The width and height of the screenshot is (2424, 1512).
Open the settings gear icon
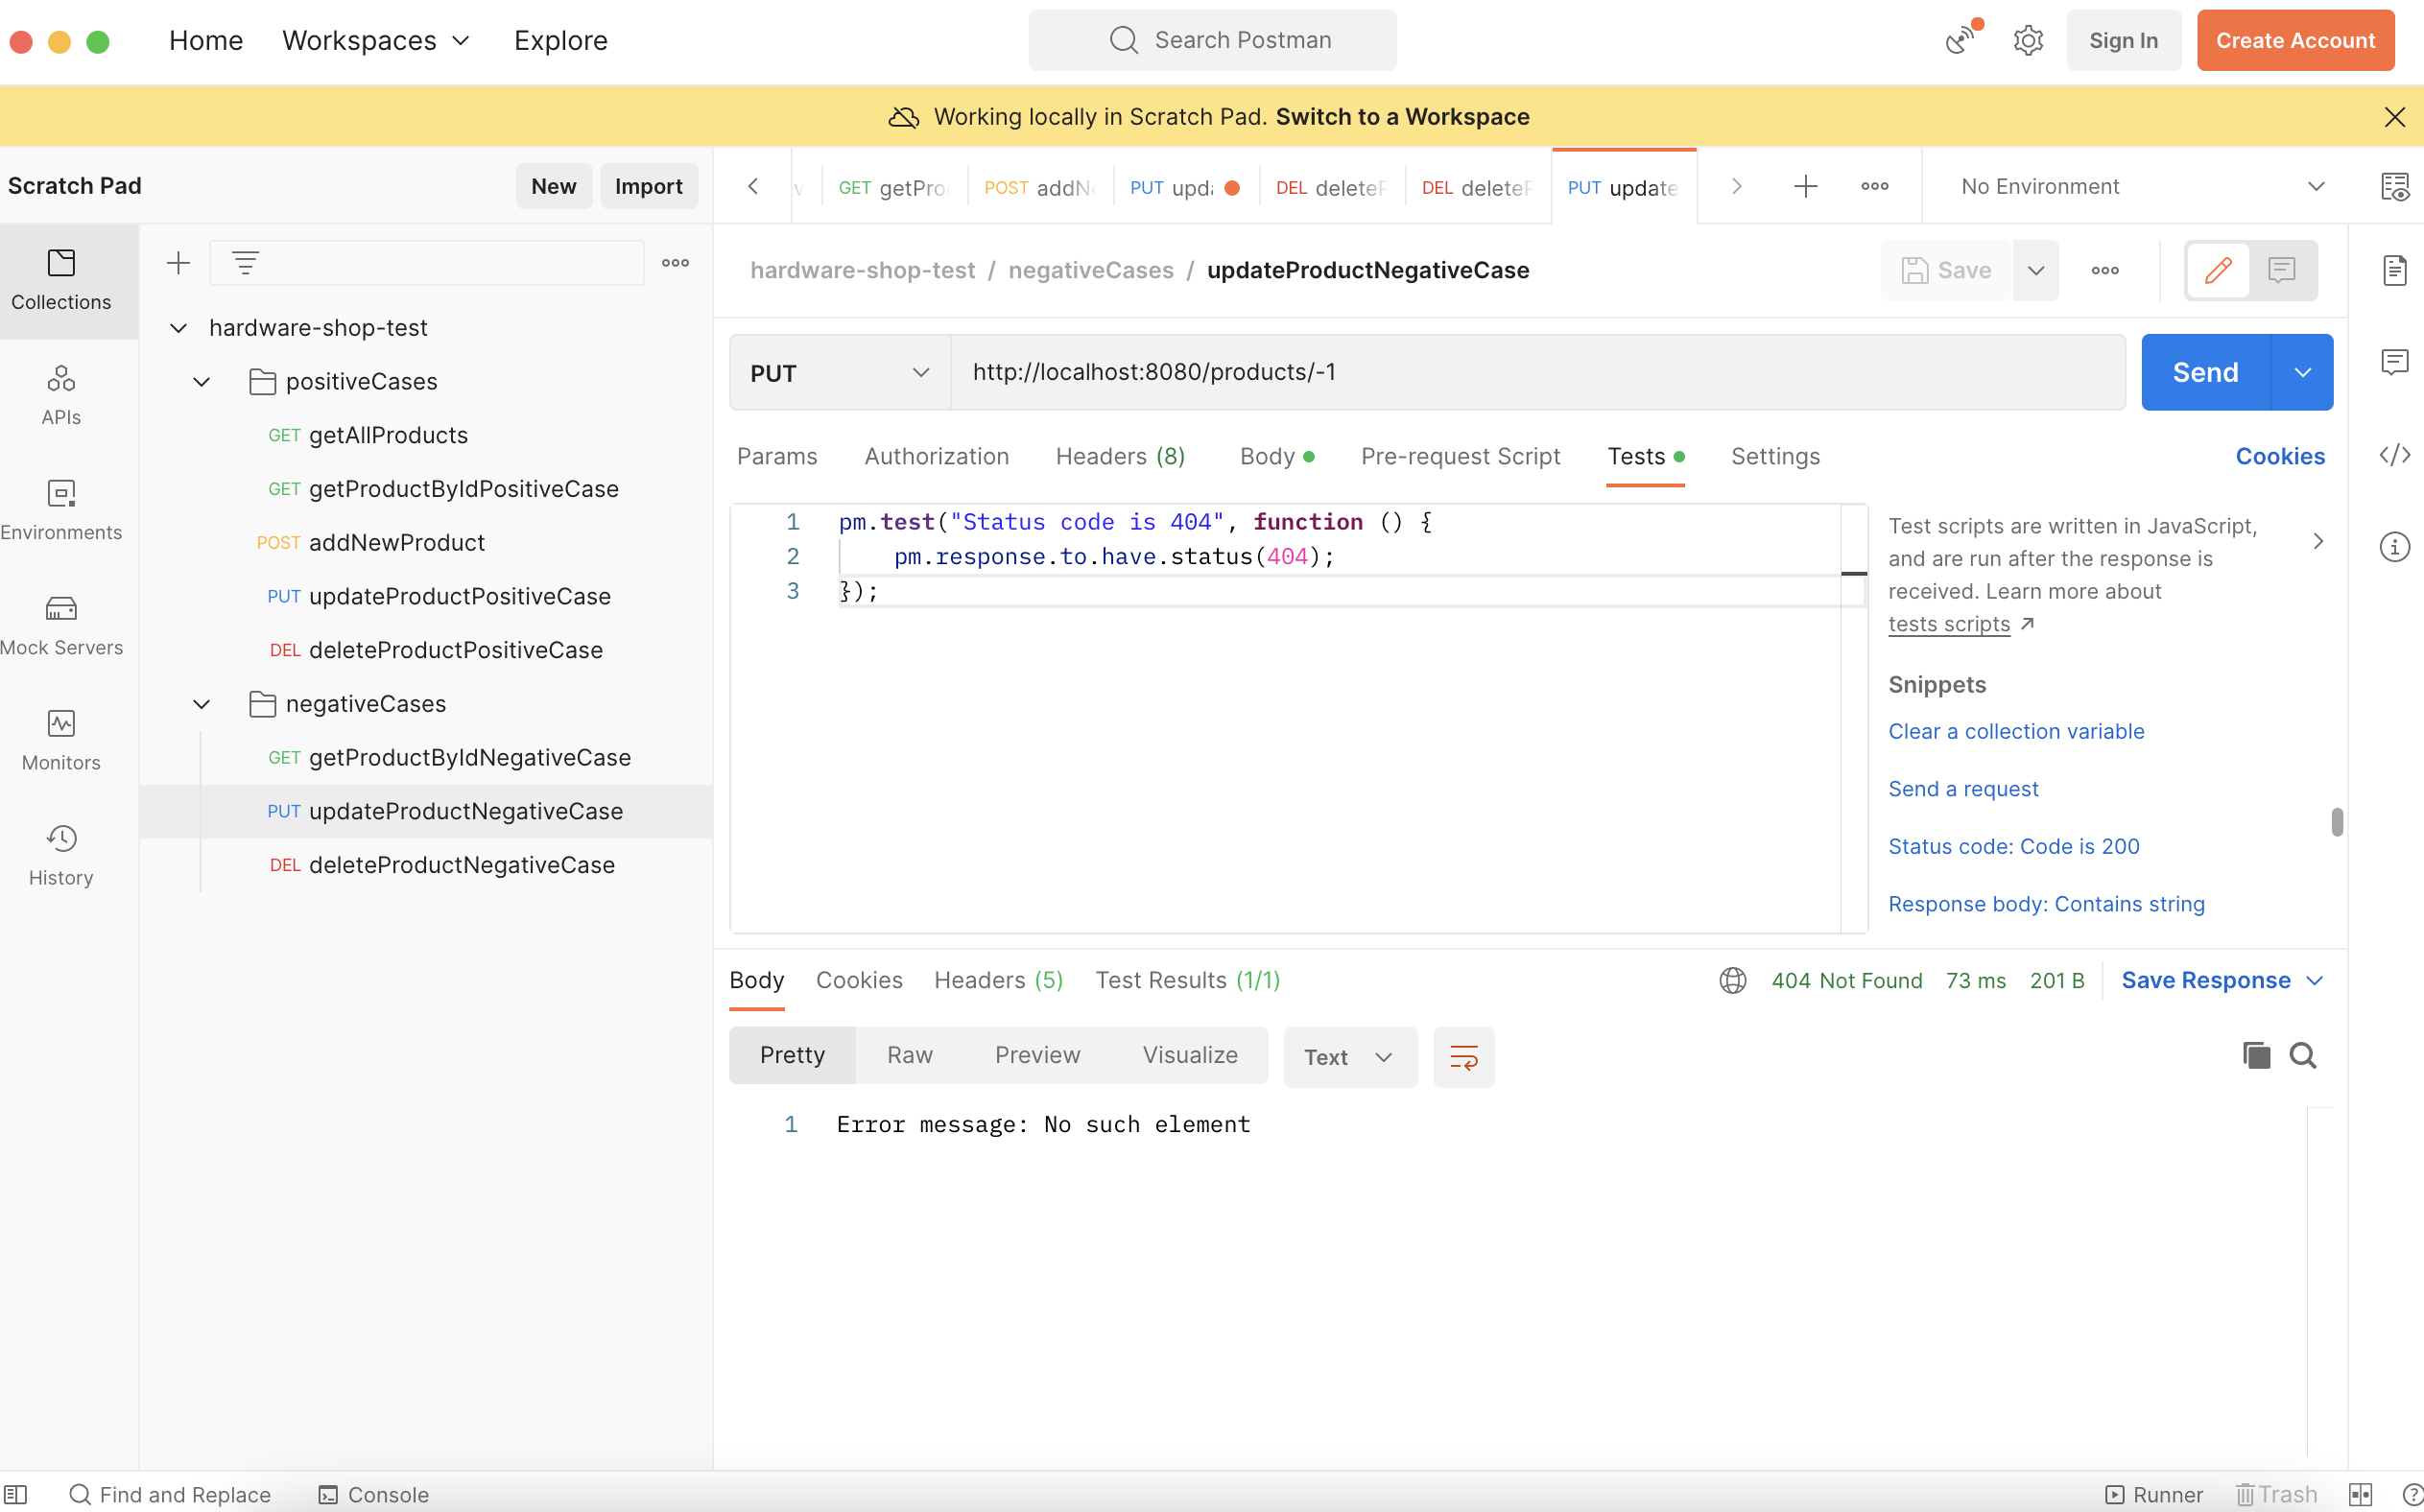click(2028, 41)
